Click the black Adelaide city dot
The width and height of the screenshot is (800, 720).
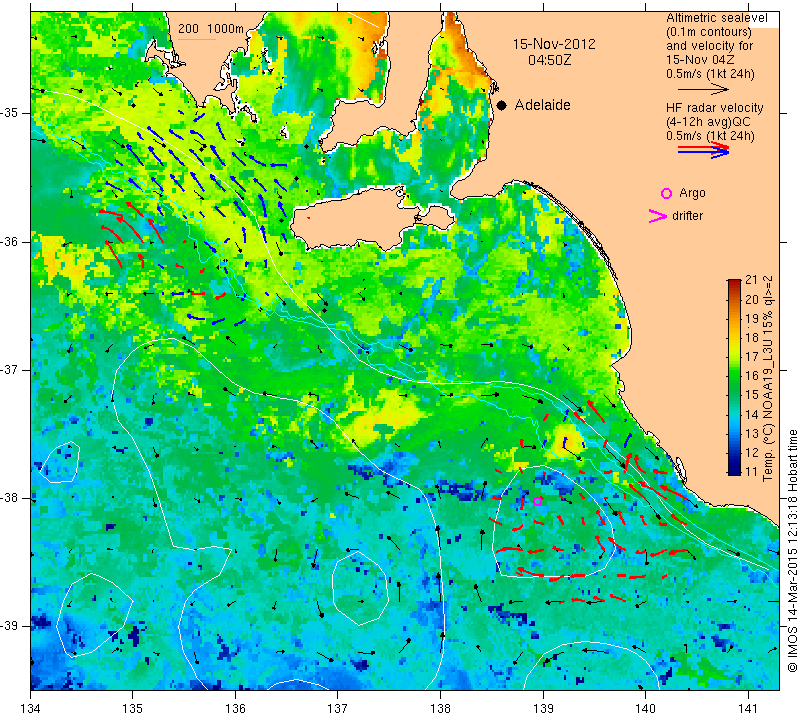click(x=502, y=105)
